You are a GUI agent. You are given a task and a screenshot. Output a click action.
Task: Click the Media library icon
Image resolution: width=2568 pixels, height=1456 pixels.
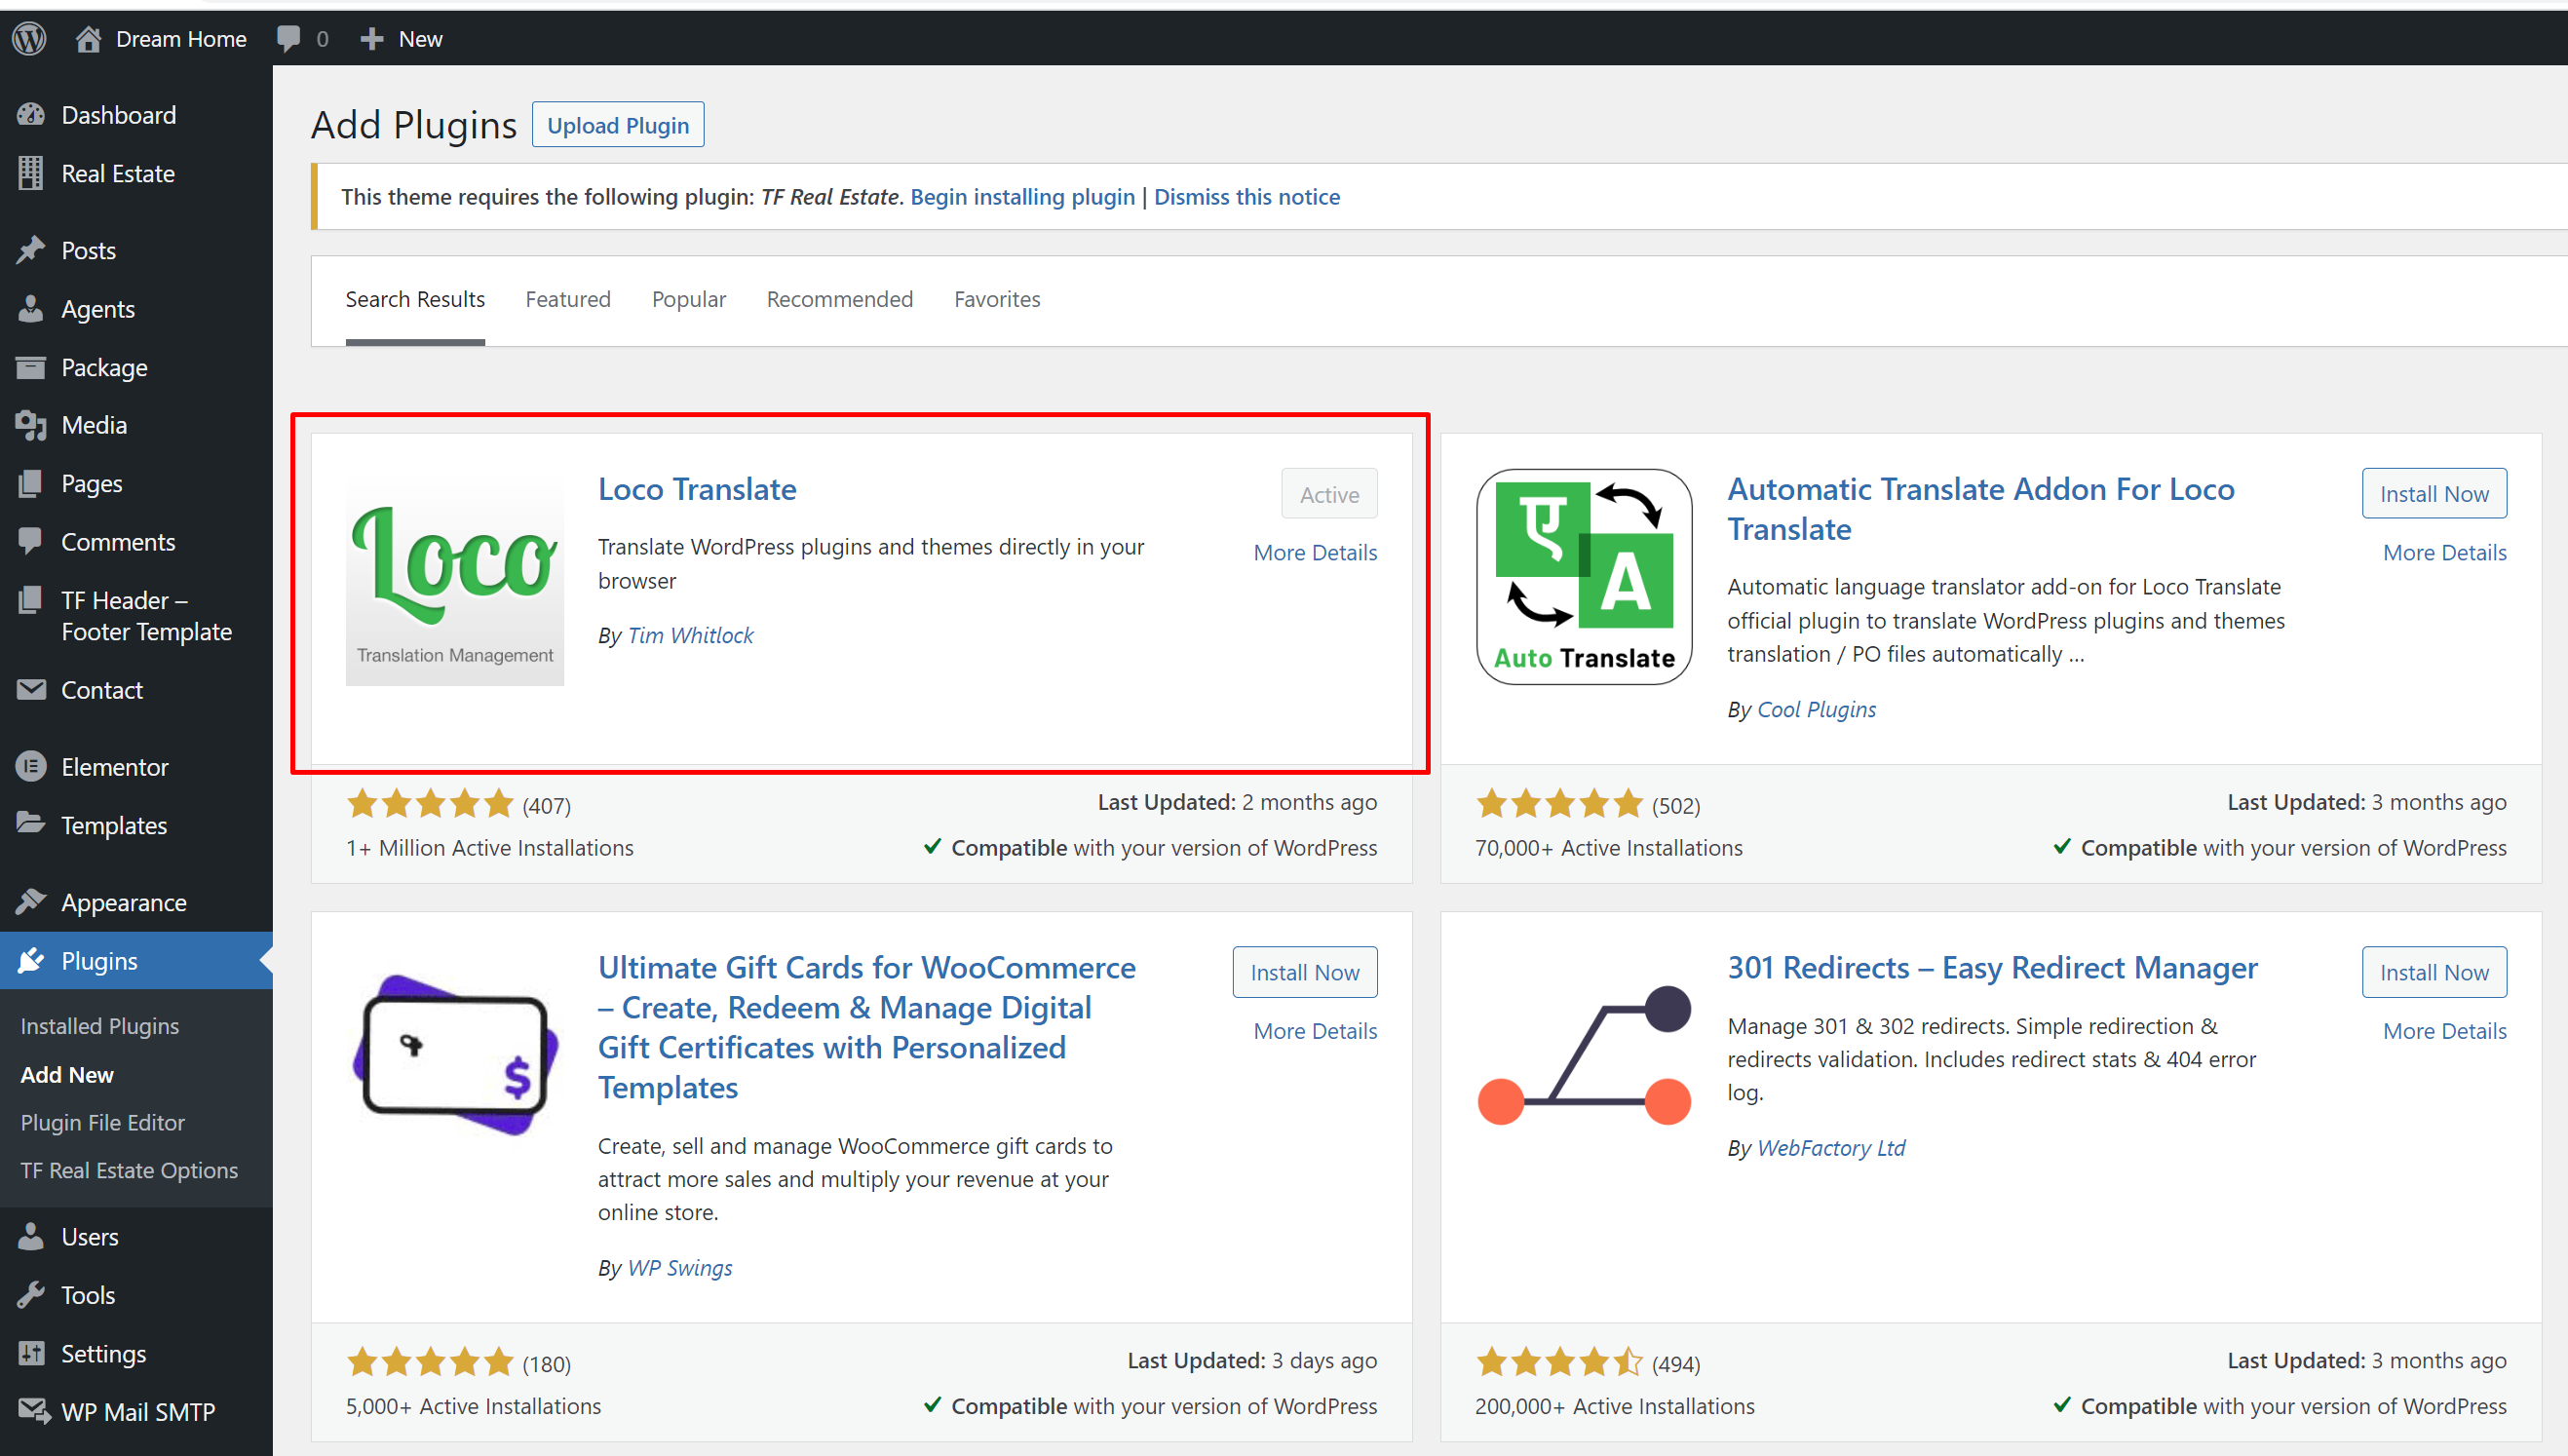tap(31, 425)
